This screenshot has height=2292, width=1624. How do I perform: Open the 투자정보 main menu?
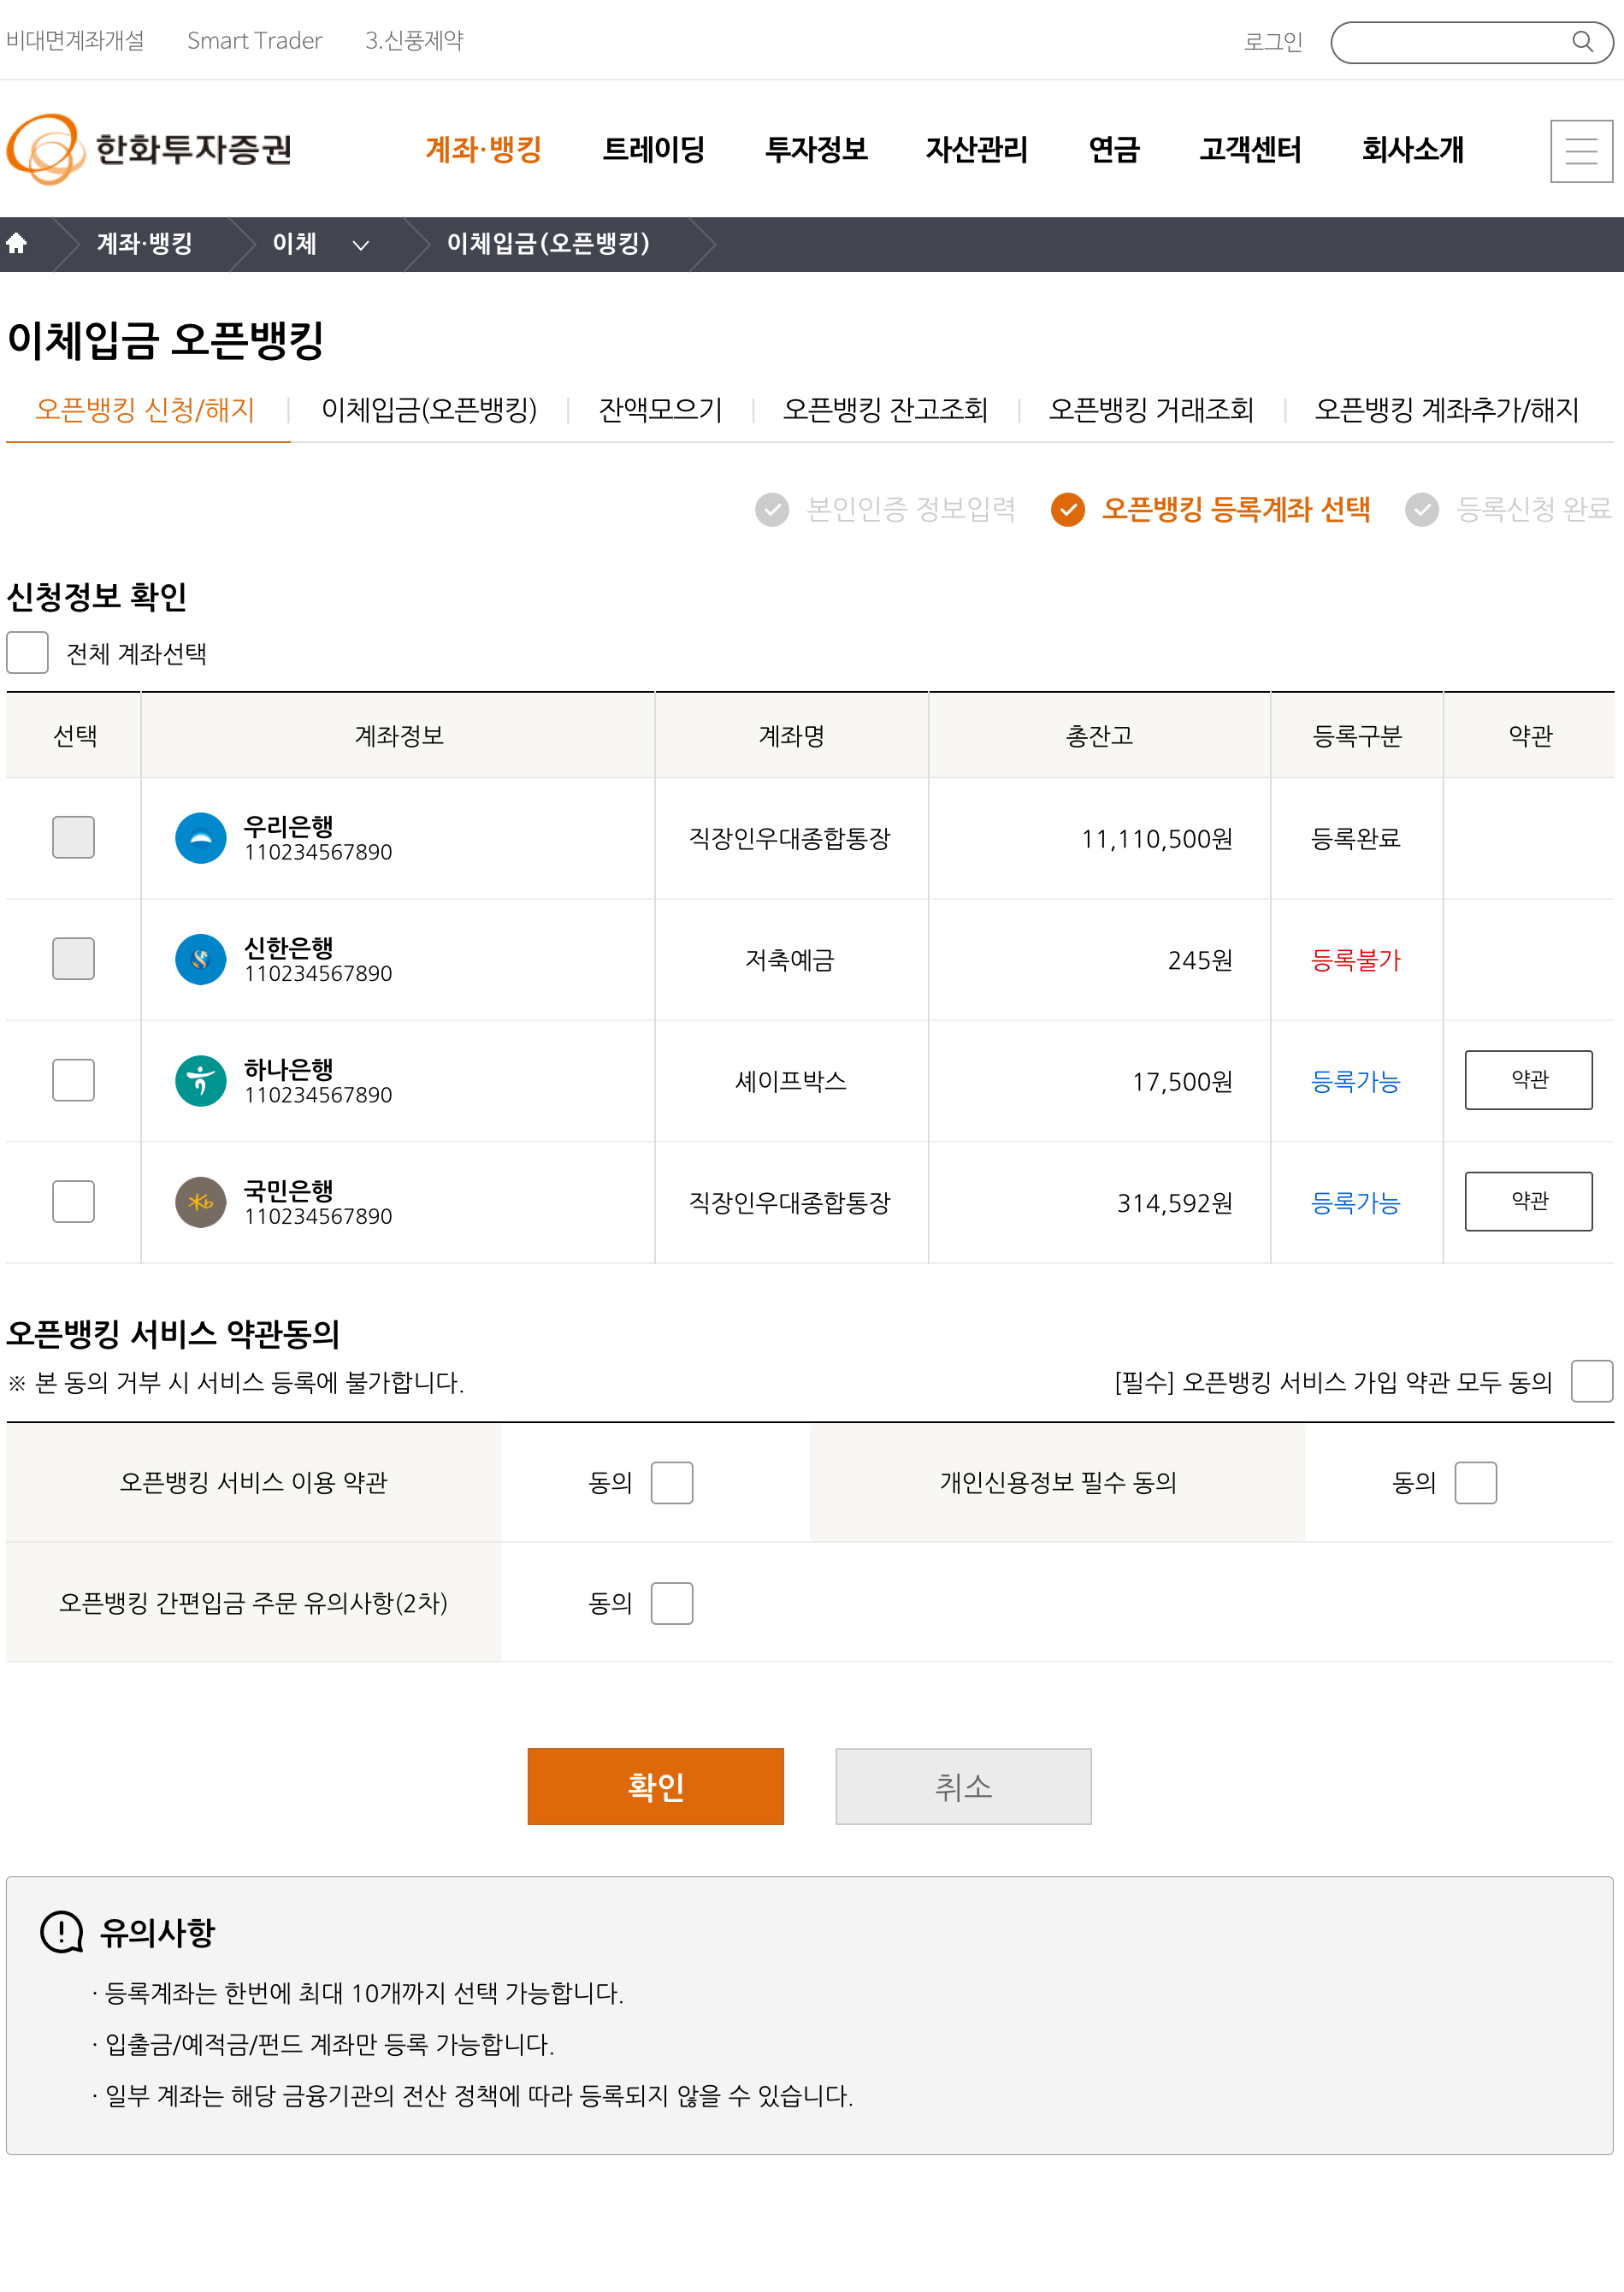coord(816,150)
